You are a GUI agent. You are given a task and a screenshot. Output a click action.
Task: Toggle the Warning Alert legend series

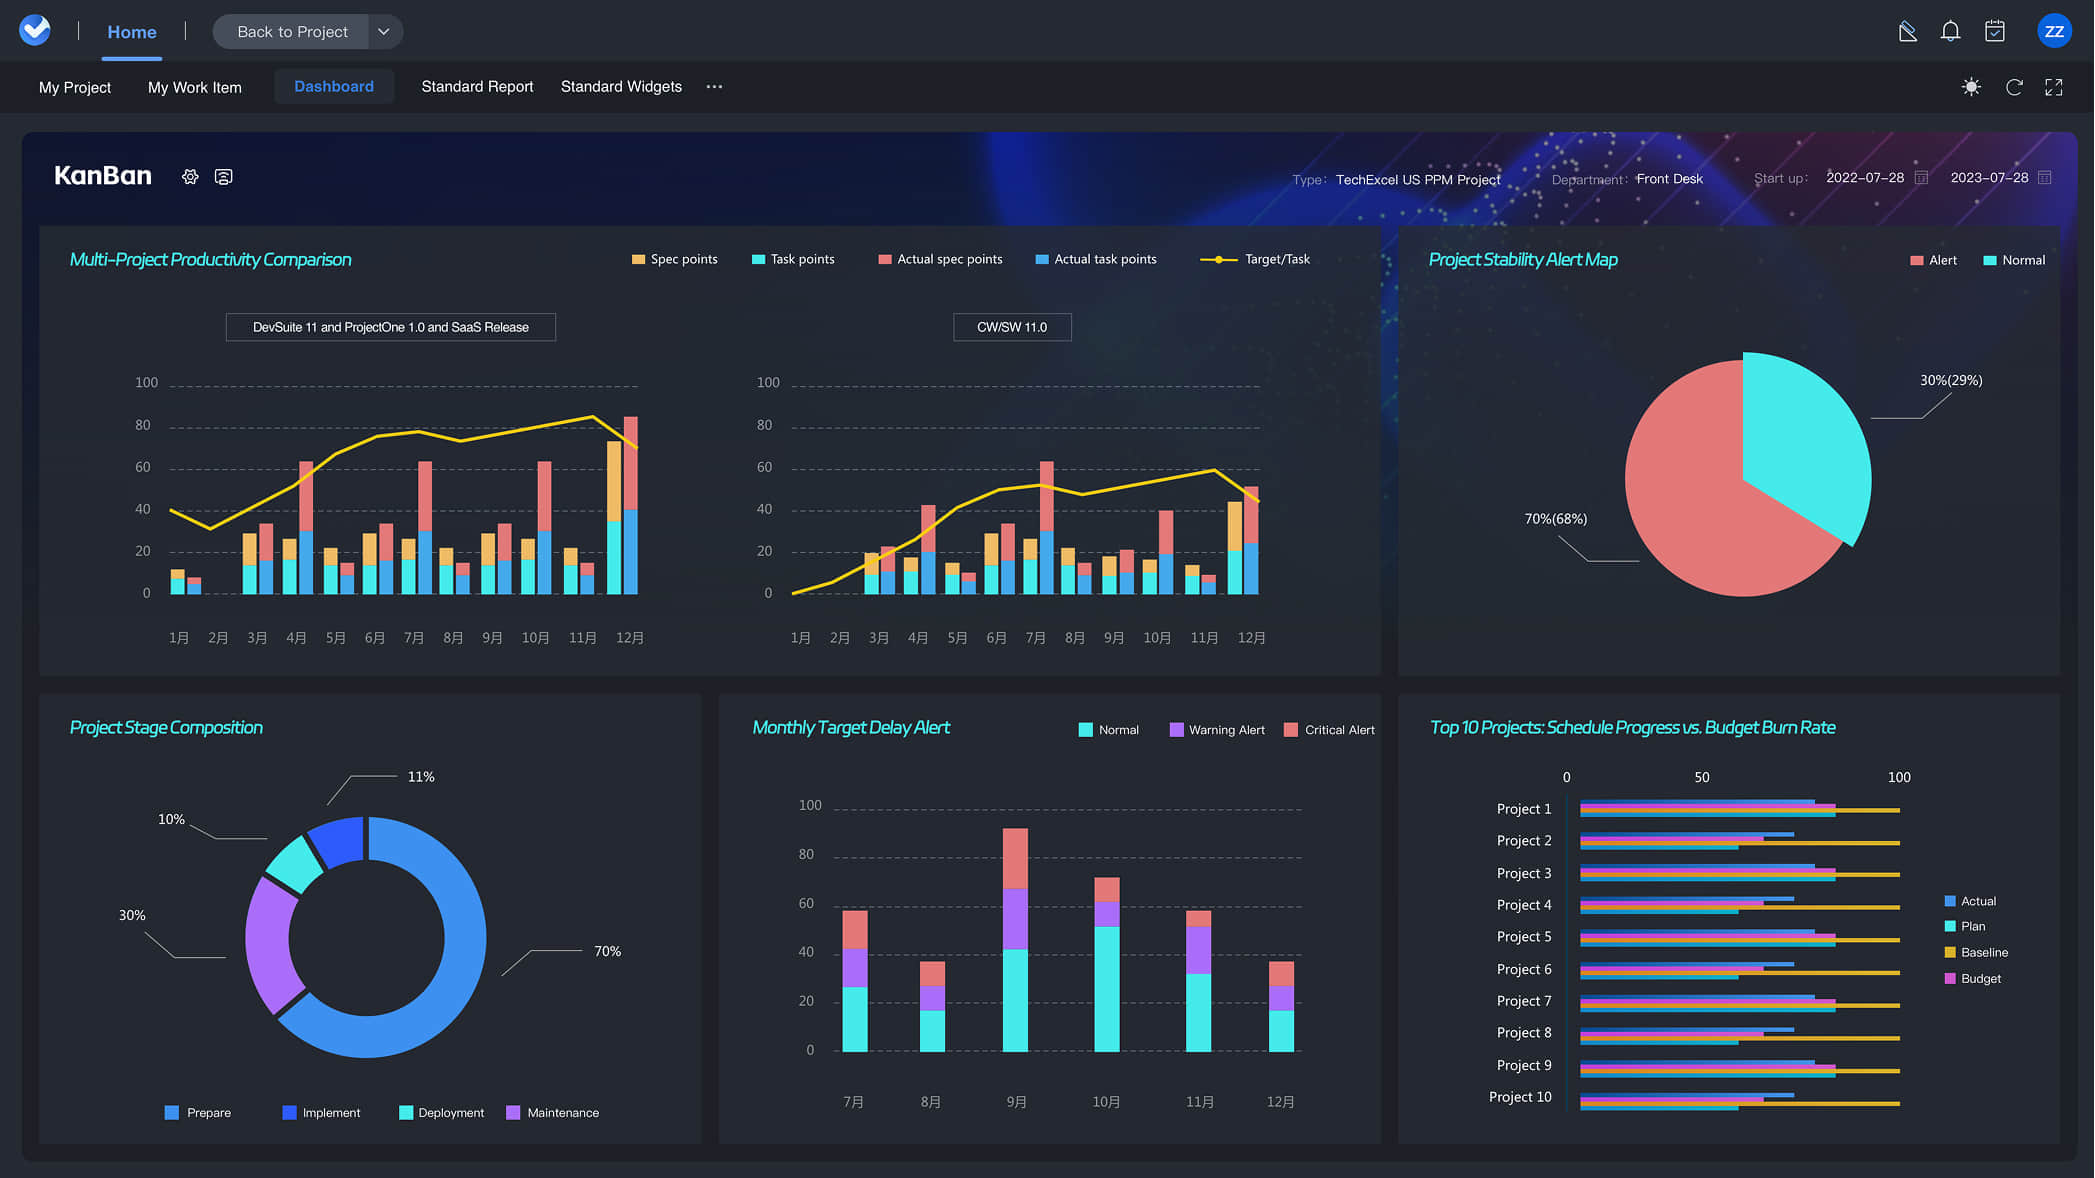coord(1217,730)
